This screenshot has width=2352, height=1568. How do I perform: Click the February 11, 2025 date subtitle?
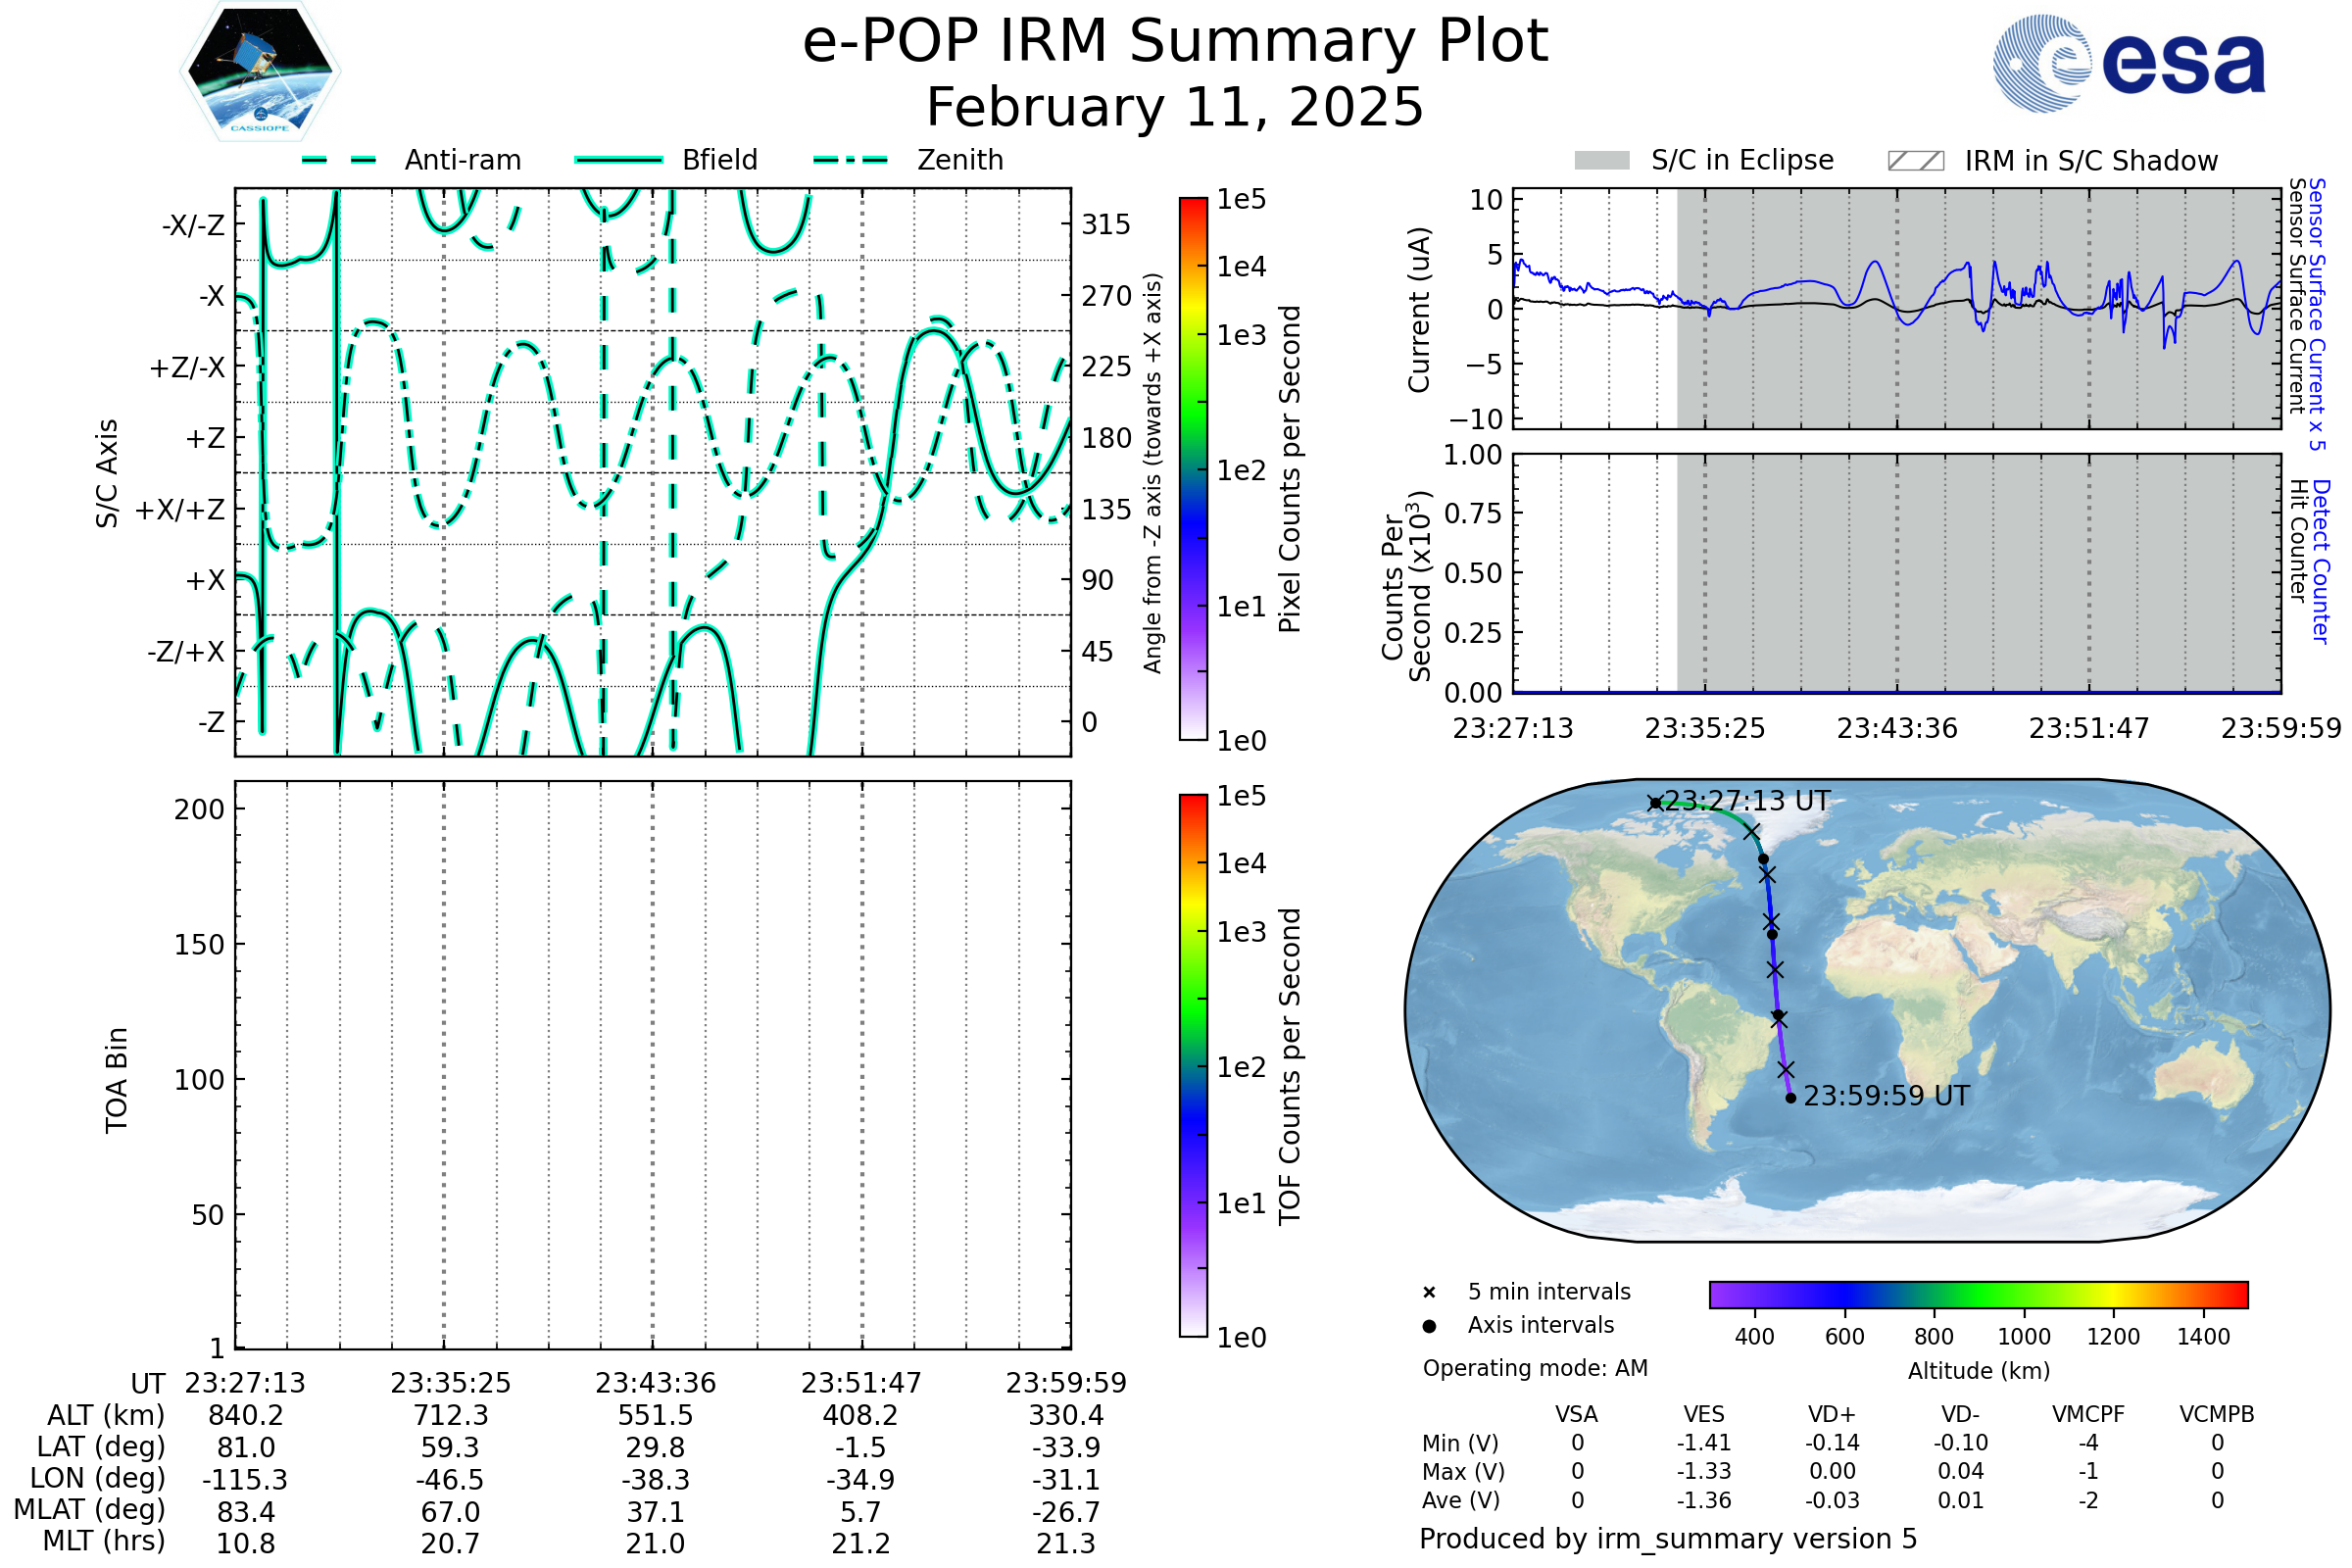(x=1175, y=108)
